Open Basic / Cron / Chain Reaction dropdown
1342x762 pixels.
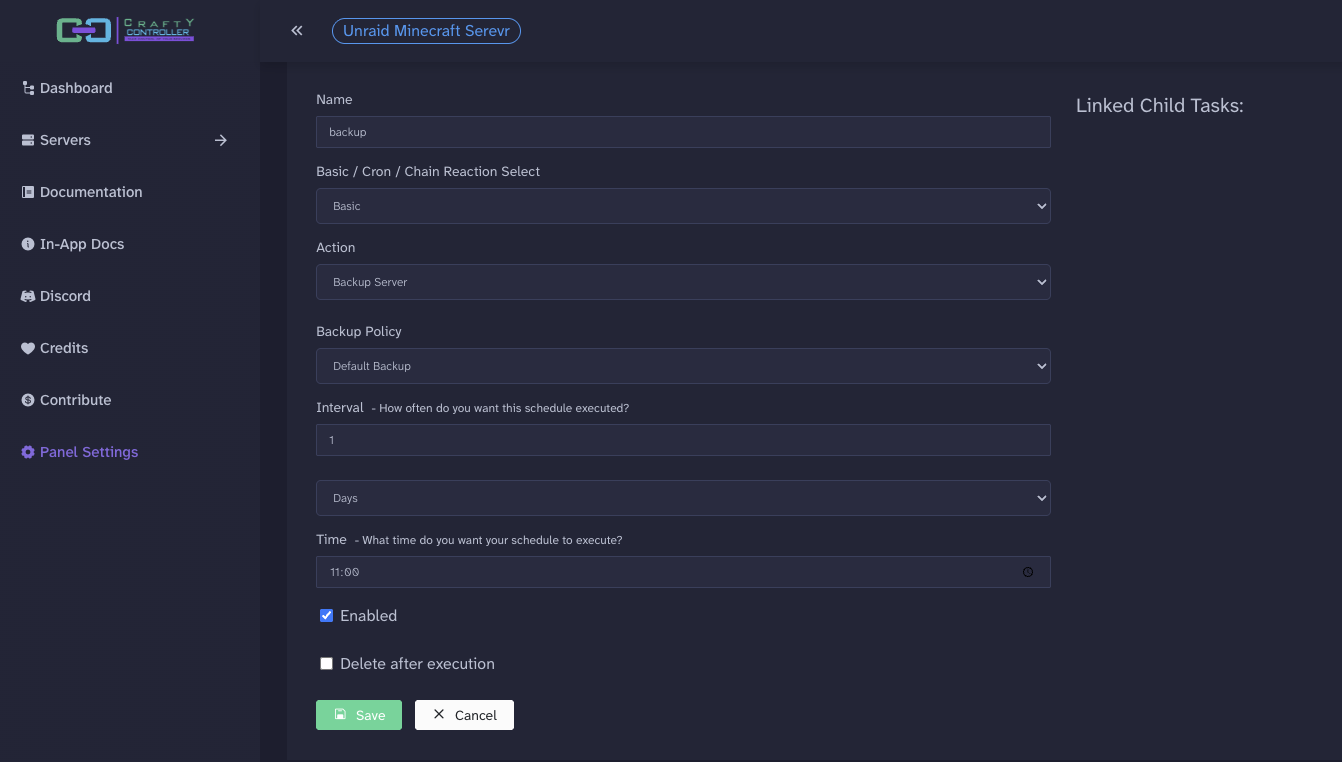click(683, 206)
